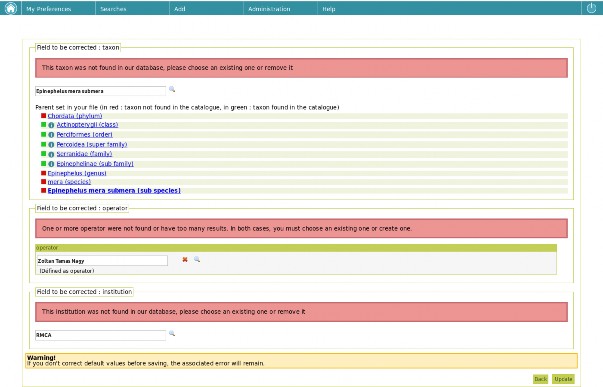This screenshot has width=603, height=387.
Task: Open info icon for Epinephelinae
Action: tap(51, 164)
